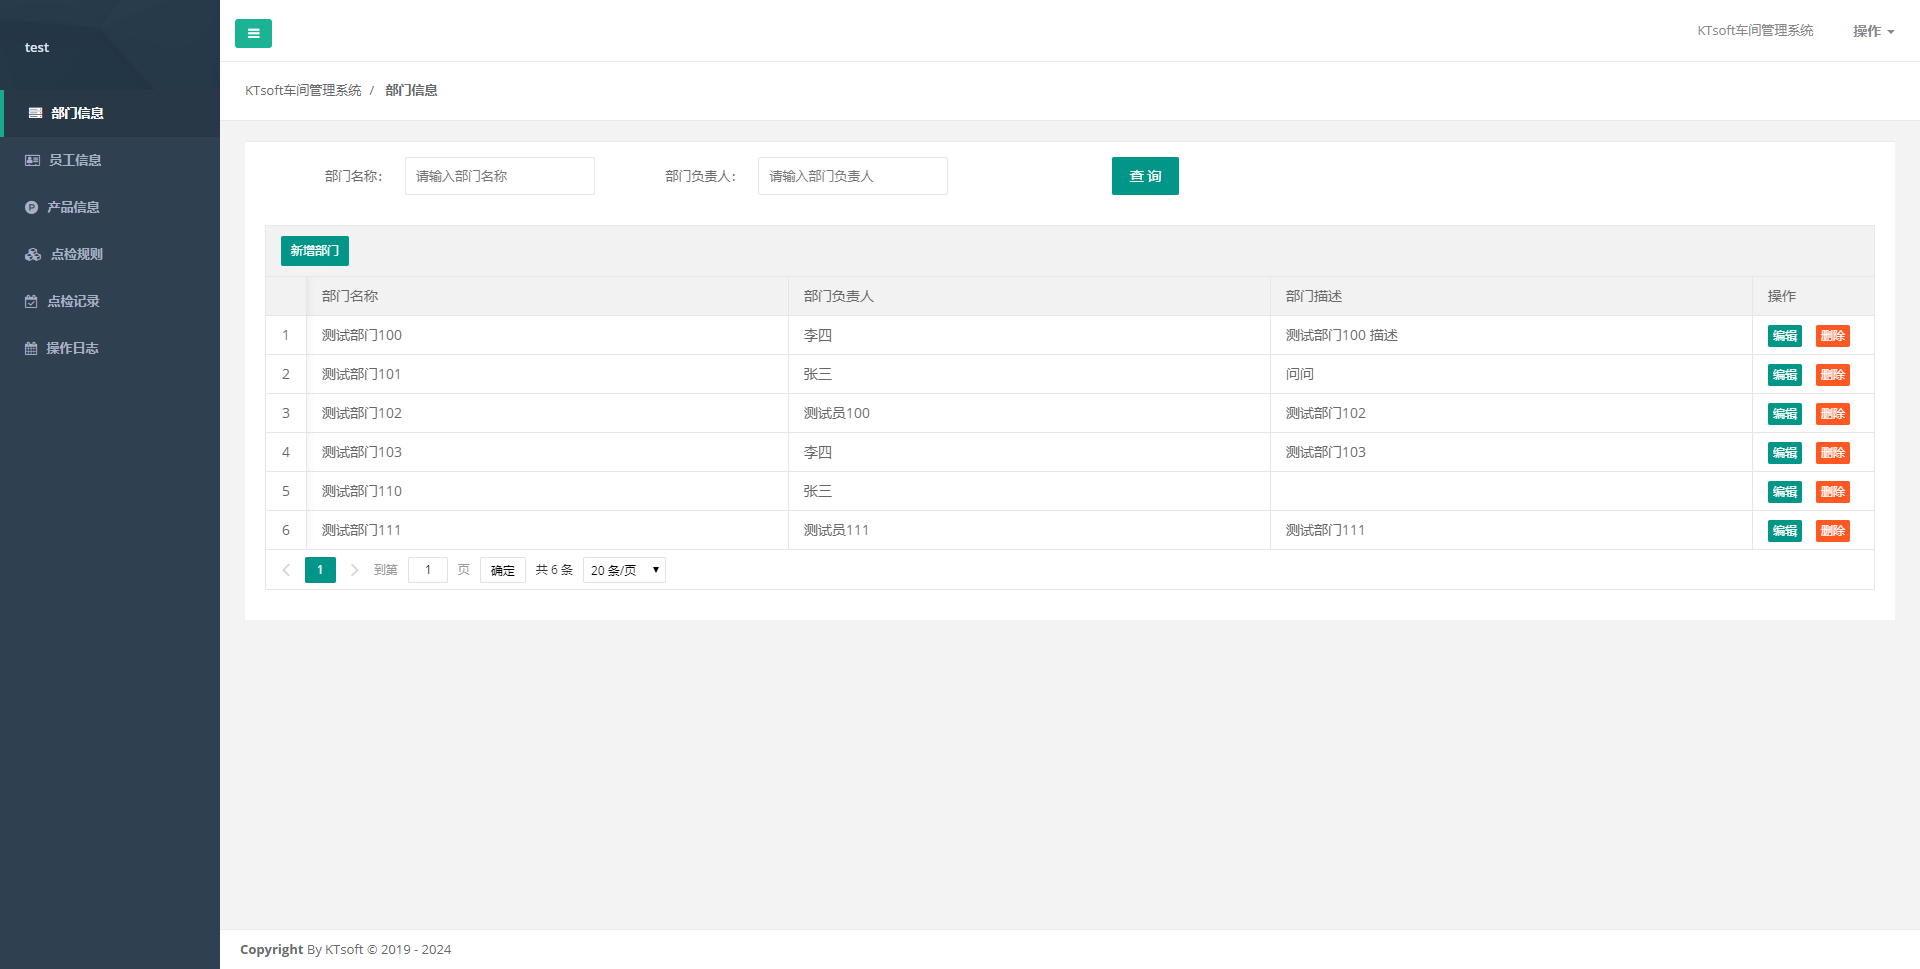Select the 测试部门100 name cell
1920x969 pixels.
point(547,335)
